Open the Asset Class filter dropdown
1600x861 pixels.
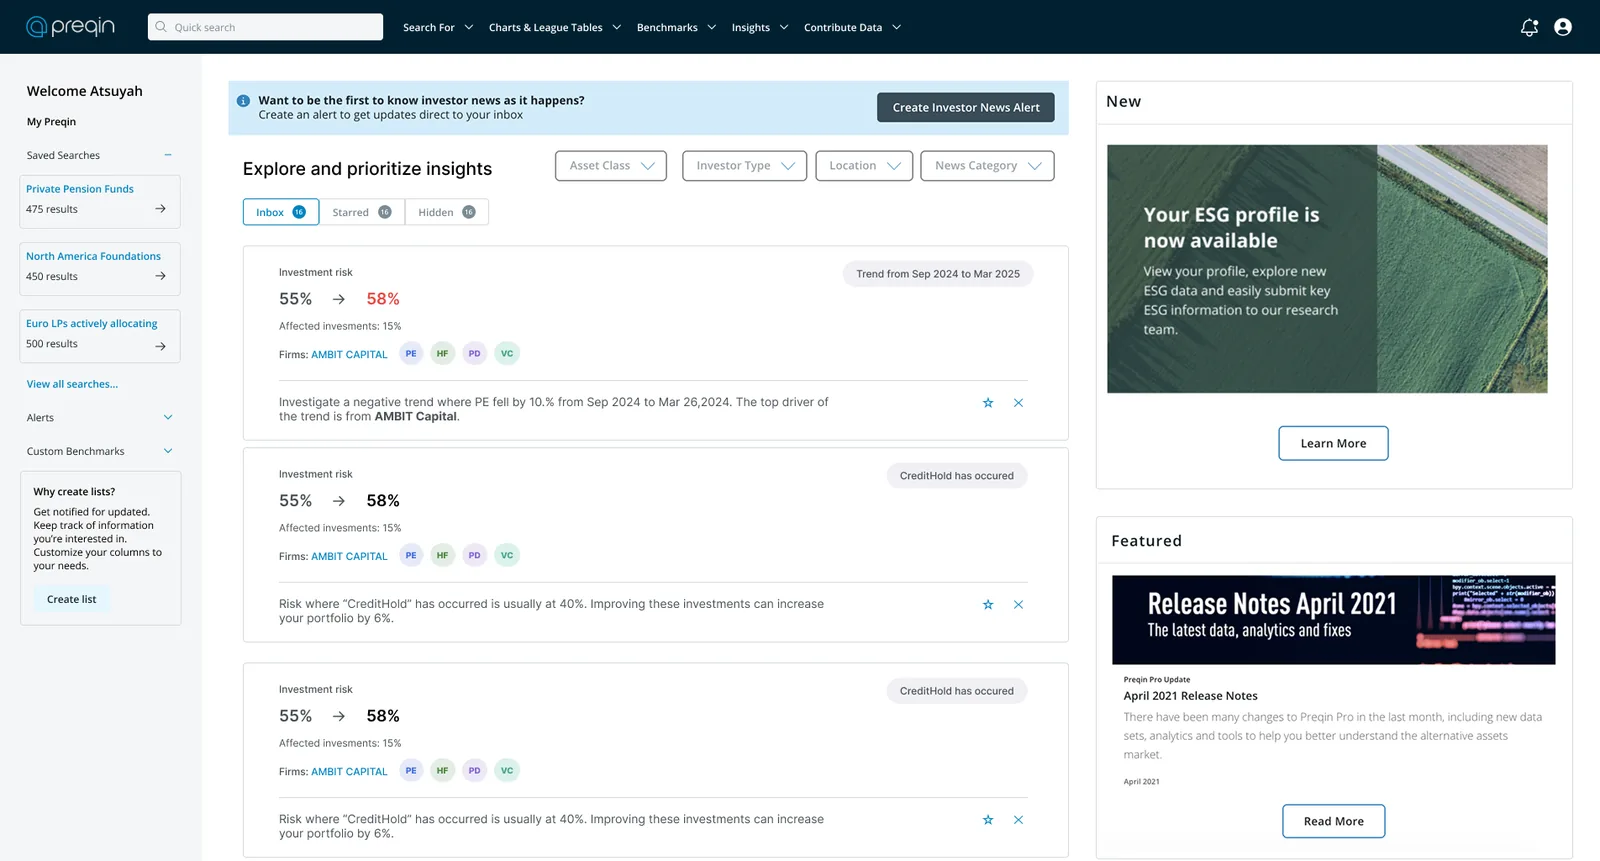611,166
